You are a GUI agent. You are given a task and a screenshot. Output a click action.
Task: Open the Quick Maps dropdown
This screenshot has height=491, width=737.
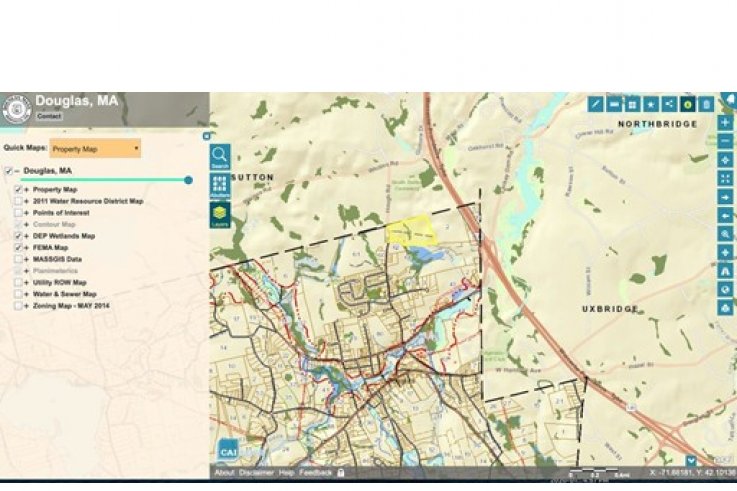coord(96,148)
